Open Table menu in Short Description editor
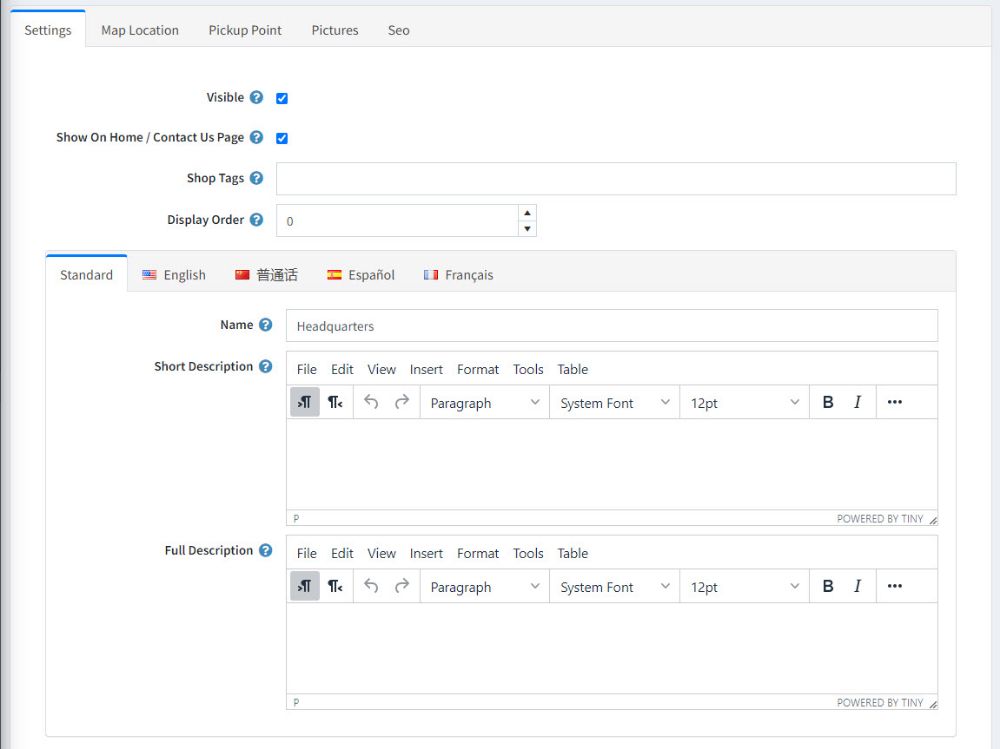 [573, 369]
